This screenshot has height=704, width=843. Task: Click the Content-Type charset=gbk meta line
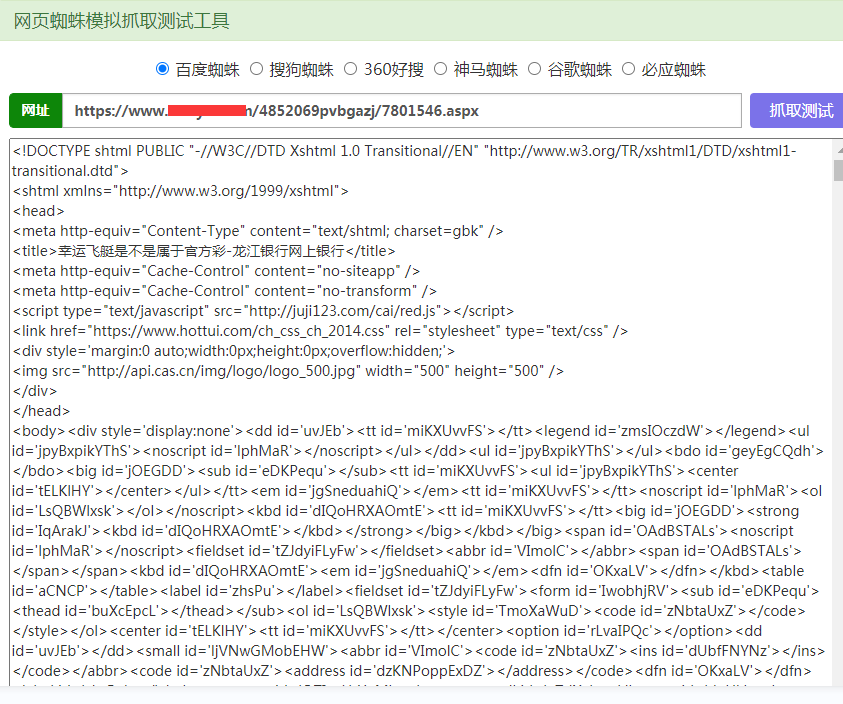(258, 231)
